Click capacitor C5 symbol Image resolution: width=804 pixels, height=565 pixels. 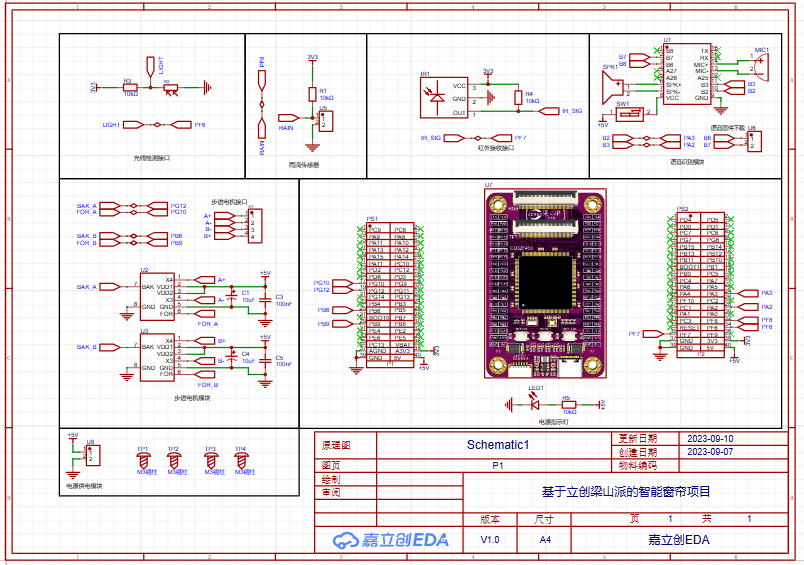coord(265,361)
